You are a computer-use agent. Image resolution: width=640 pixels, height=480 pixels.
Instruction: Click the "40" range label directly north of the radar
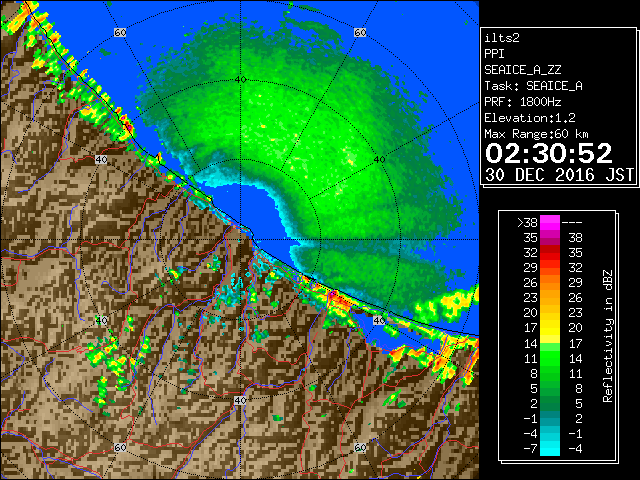tap(240, 80)
